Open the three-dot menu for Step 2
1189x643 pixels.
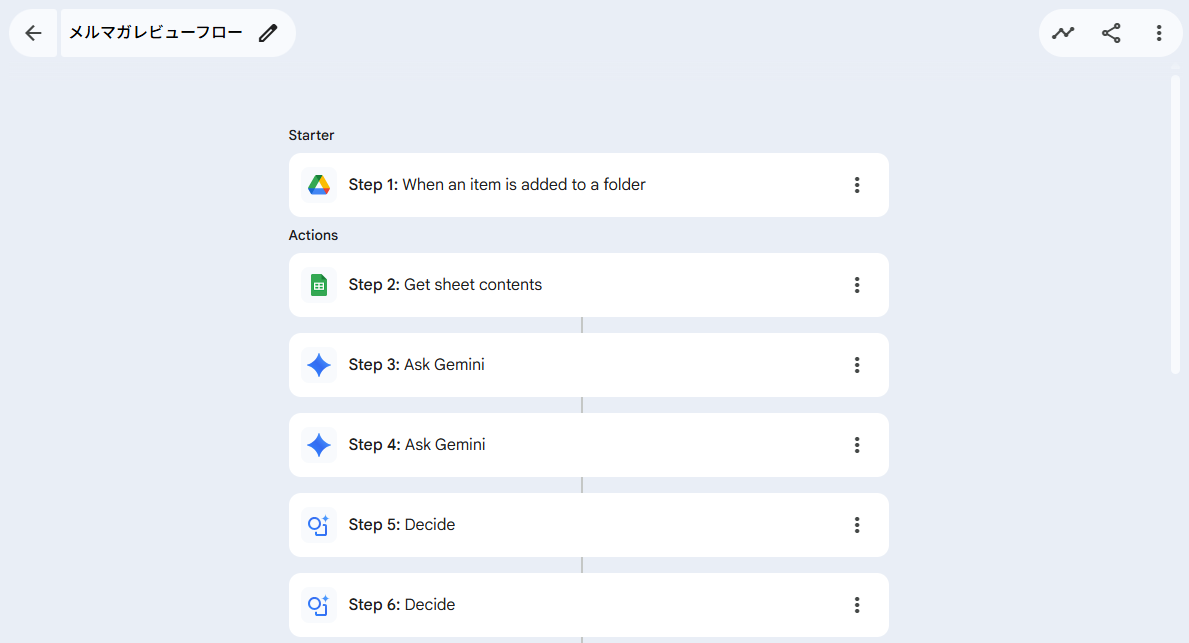[857, 285]
